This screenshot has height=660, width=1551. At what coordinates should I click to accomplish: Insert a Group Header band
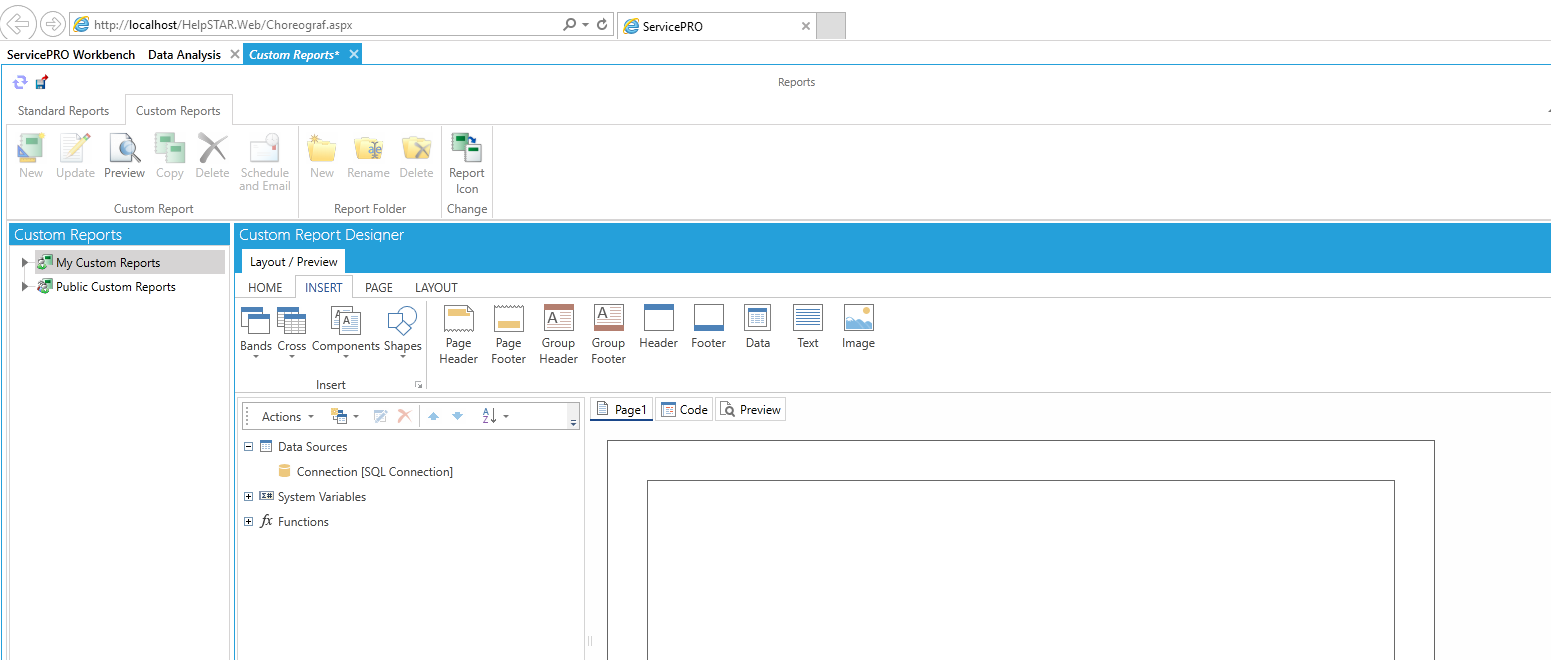559,335
